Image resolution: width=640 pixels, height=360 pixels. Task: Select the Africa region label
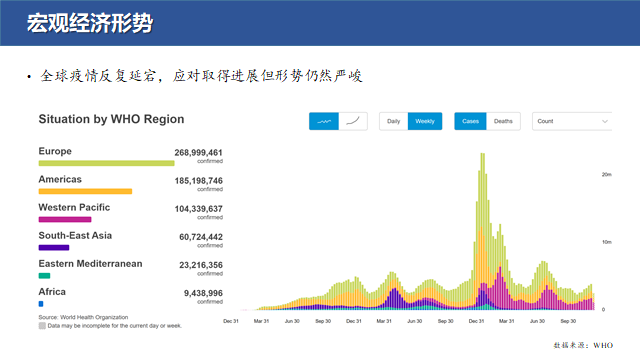pos(52,292)
